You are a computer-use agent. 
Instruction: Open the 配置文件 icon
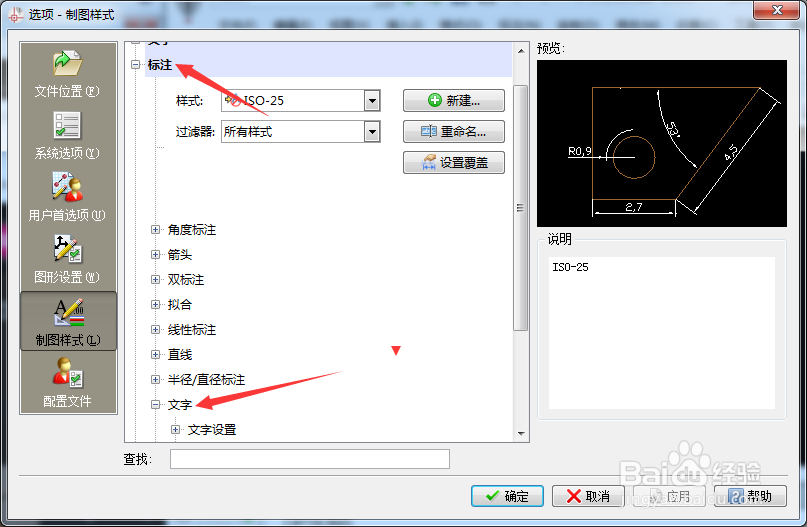67,373
